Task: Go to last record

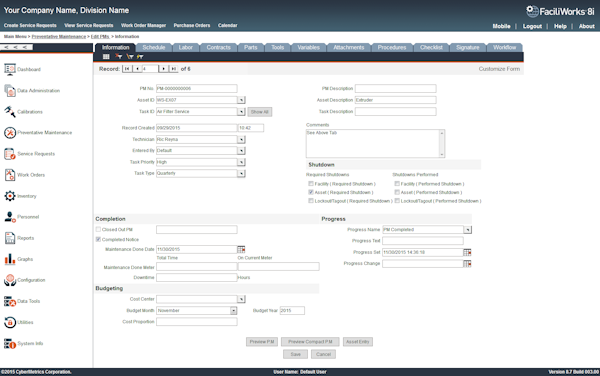Action: click(173, 69)
